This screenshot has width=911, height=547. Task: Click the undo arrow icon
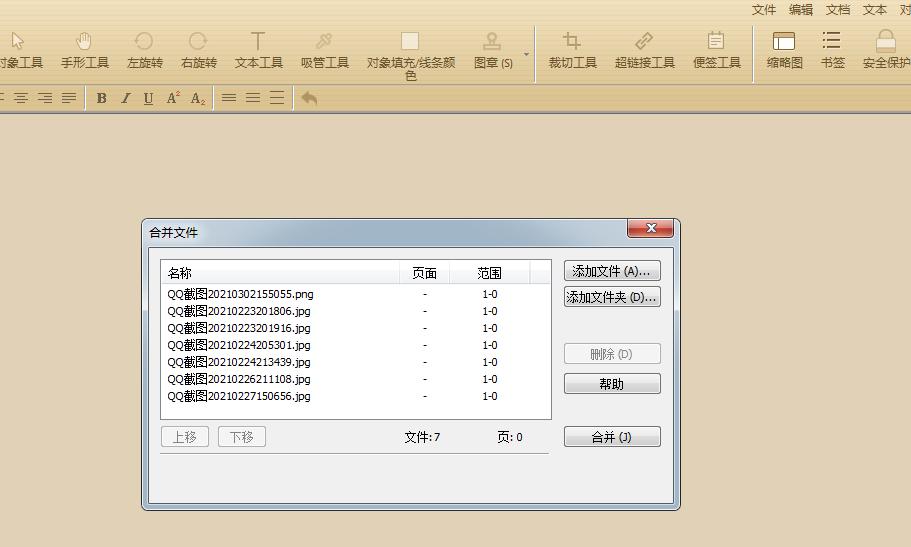(309, 98)
